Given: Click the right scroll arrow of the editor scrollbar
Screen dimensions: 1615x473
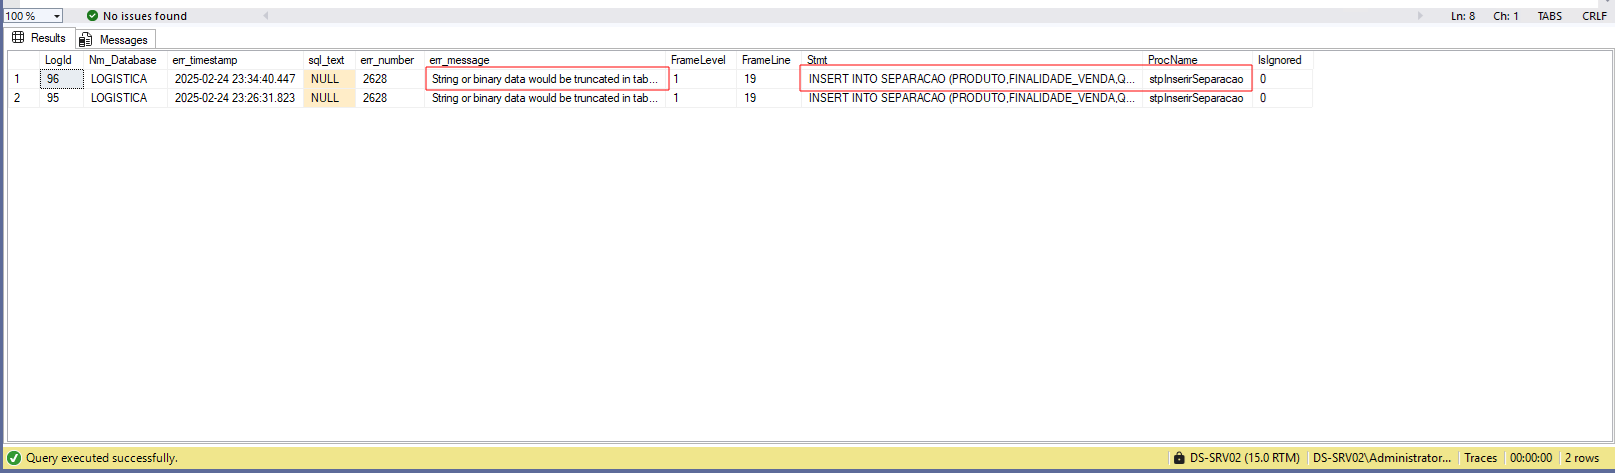Looking at the screenshot, I should pos(1420,16).
